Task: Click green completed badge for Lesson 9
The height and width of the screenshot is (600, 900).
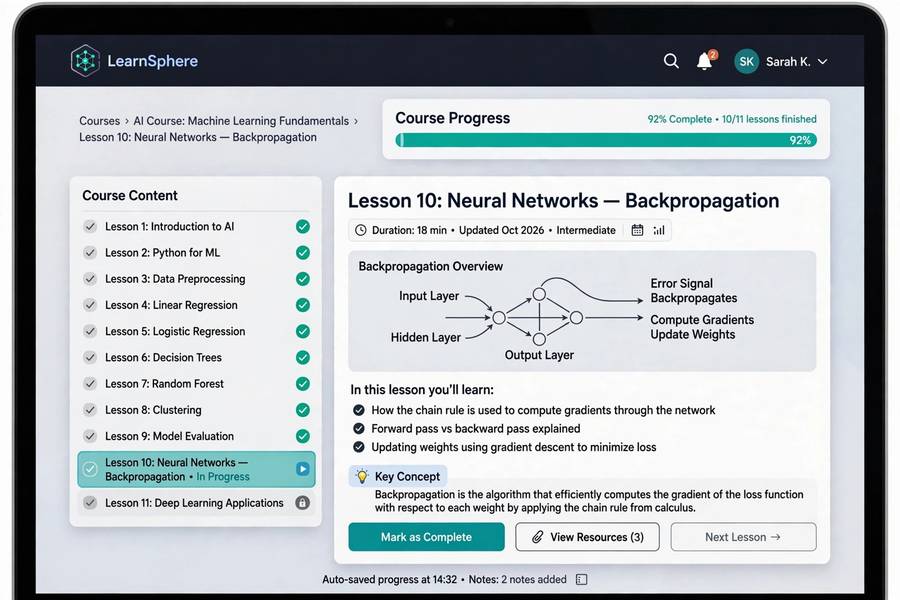Action: point(303,436)
